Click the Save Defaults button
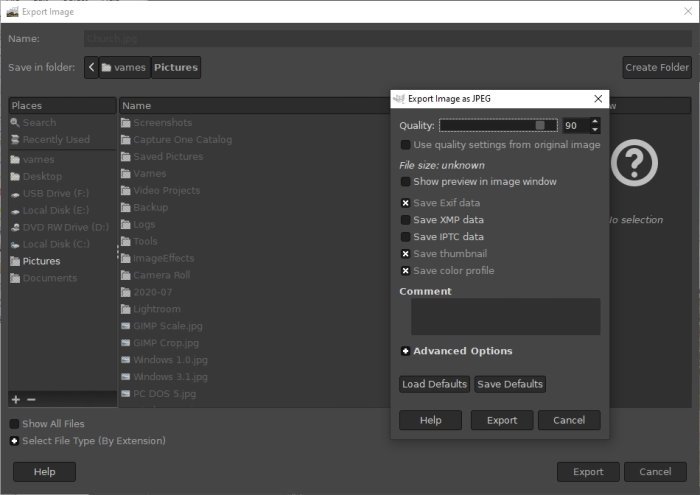 (x=509, y=384)
